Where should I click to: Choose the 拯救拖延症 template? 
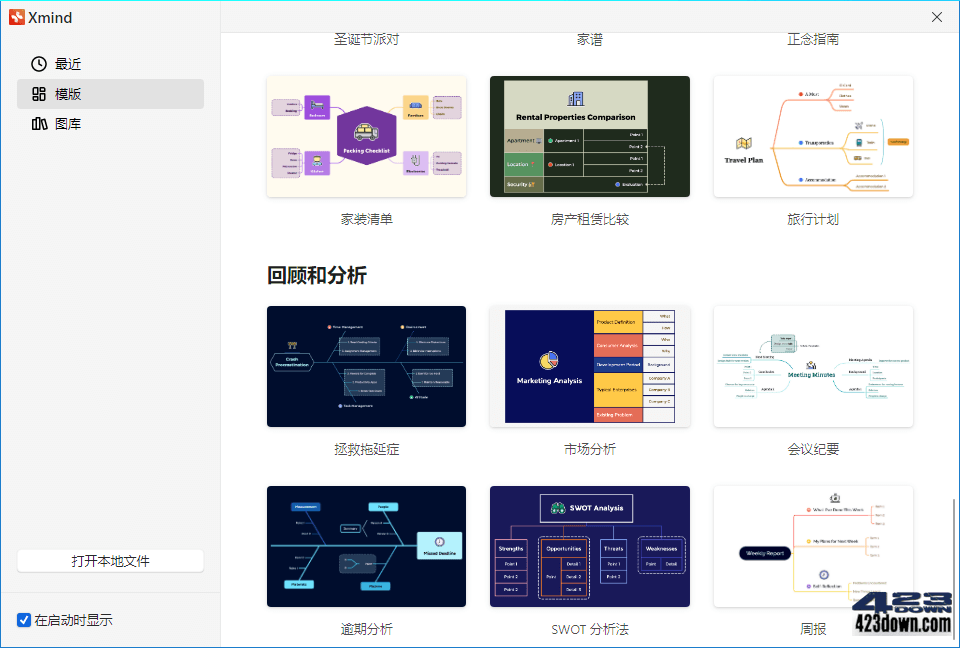click(x=366, y=366)
